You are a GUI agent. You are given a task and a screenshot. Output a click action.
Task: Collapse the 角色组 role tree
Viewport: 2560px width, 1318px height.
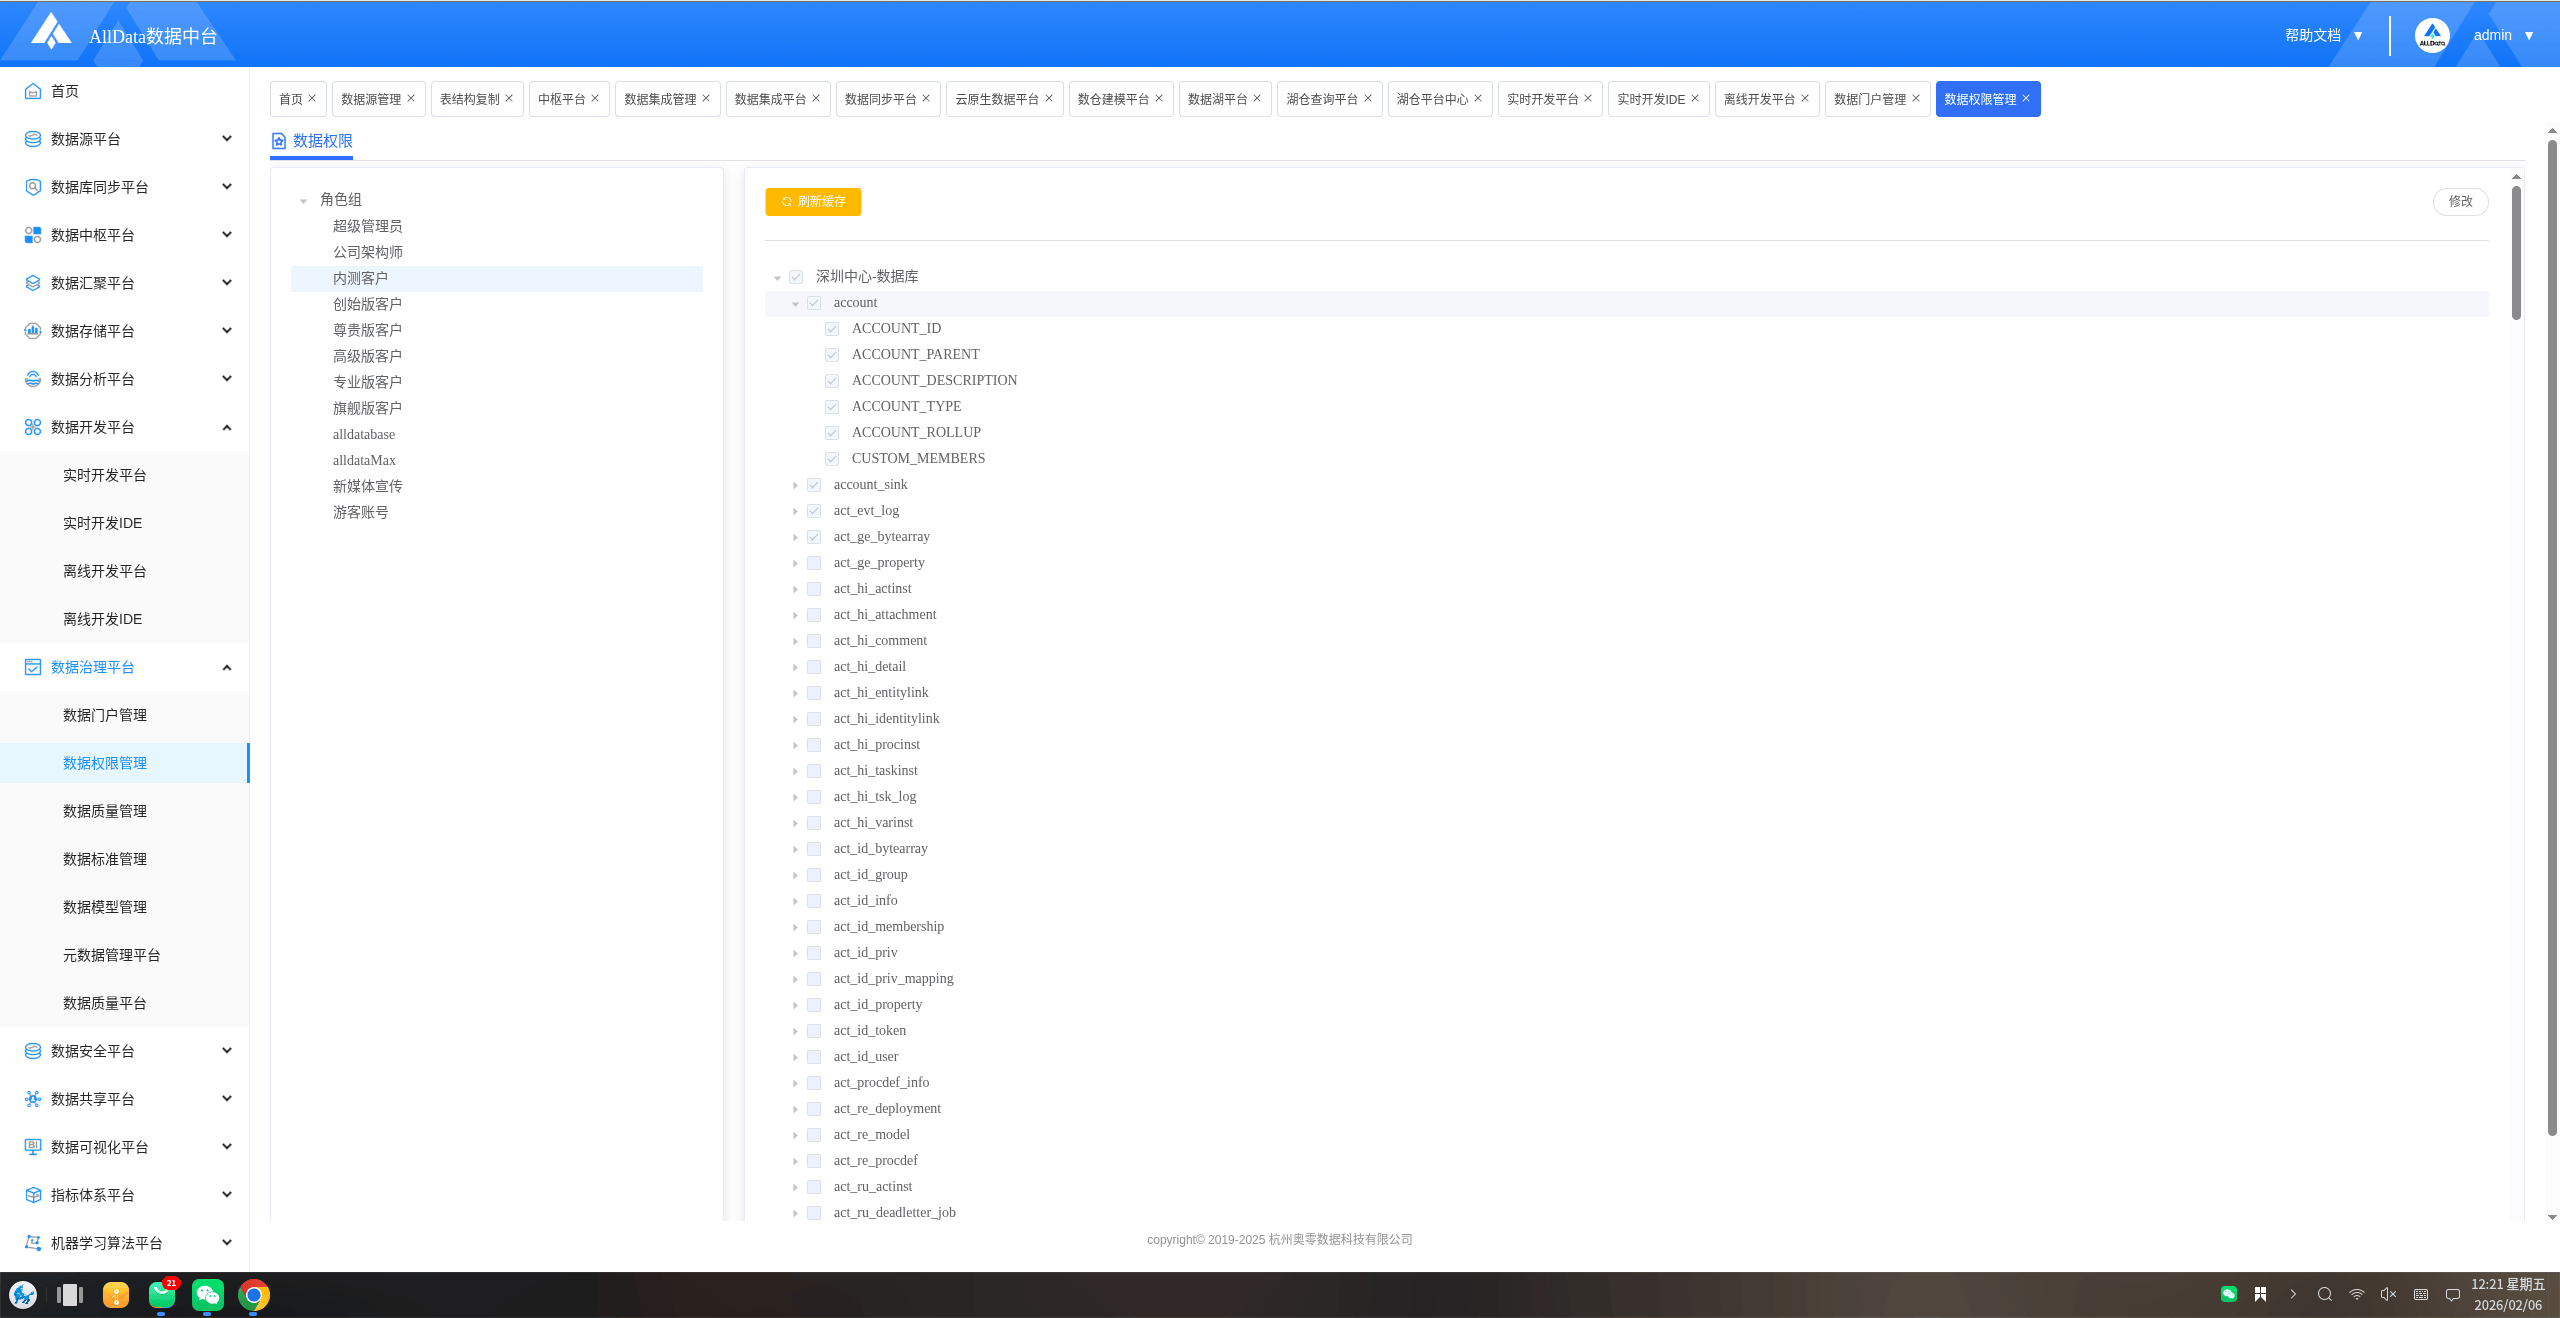tap(303, 201)
